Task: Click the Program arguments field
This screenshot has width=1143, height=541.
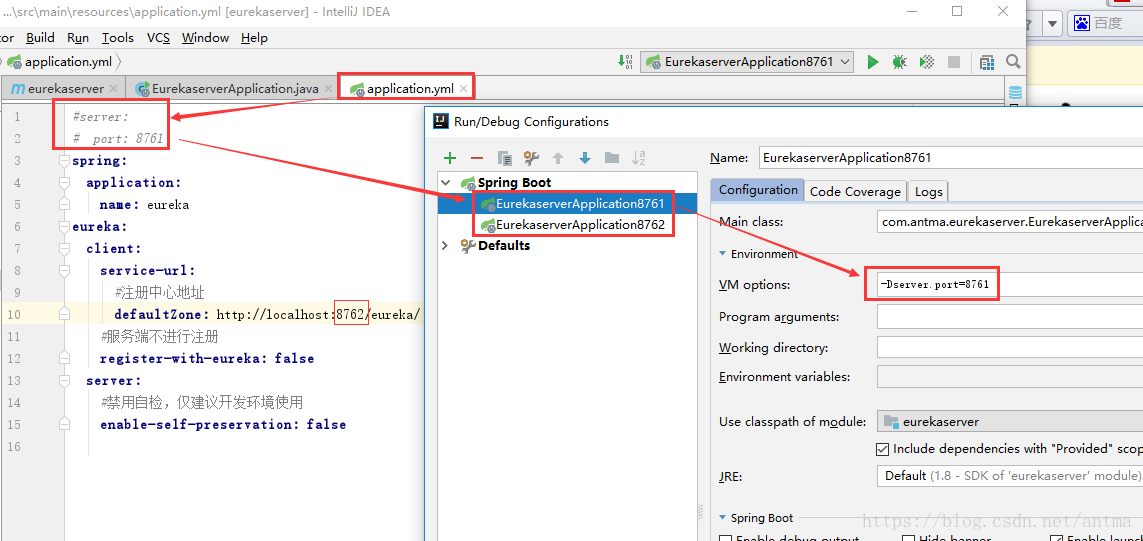Action: pyautogui.click(x=1010, y=316)
